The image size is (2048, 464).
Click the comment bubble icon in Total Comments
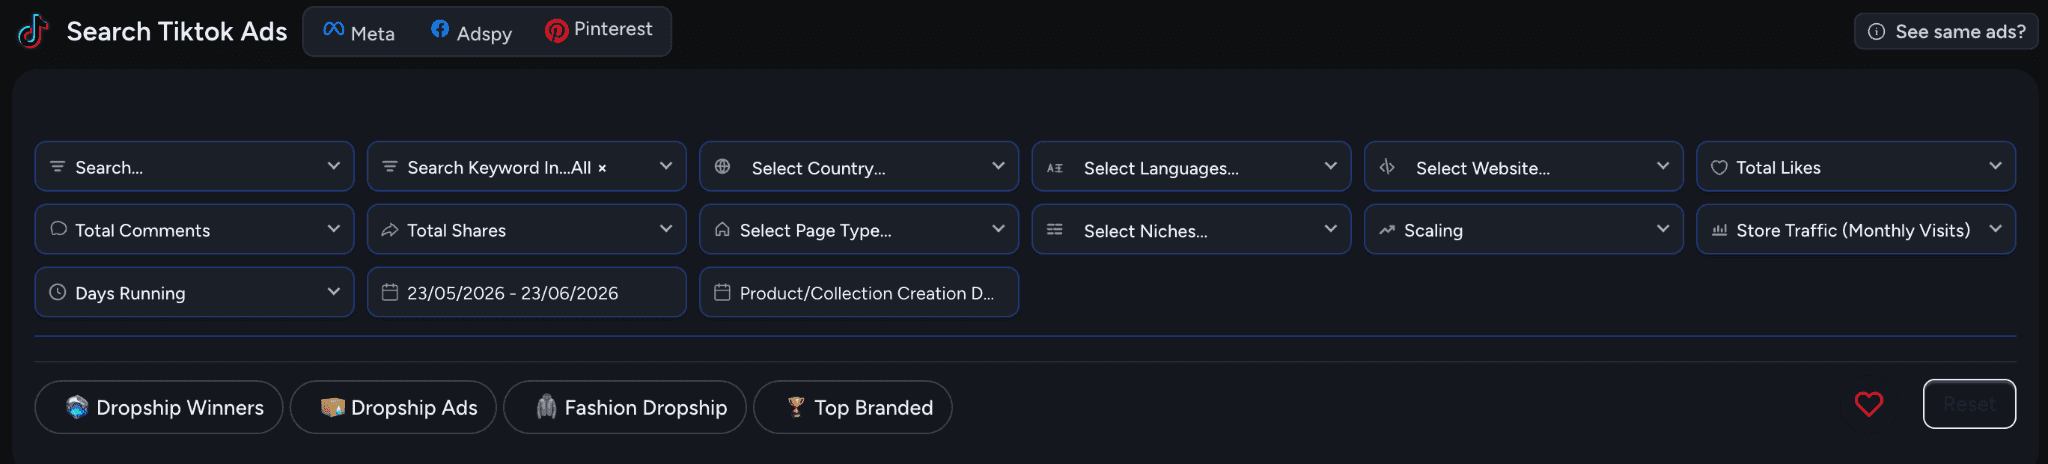pos(59,229)
